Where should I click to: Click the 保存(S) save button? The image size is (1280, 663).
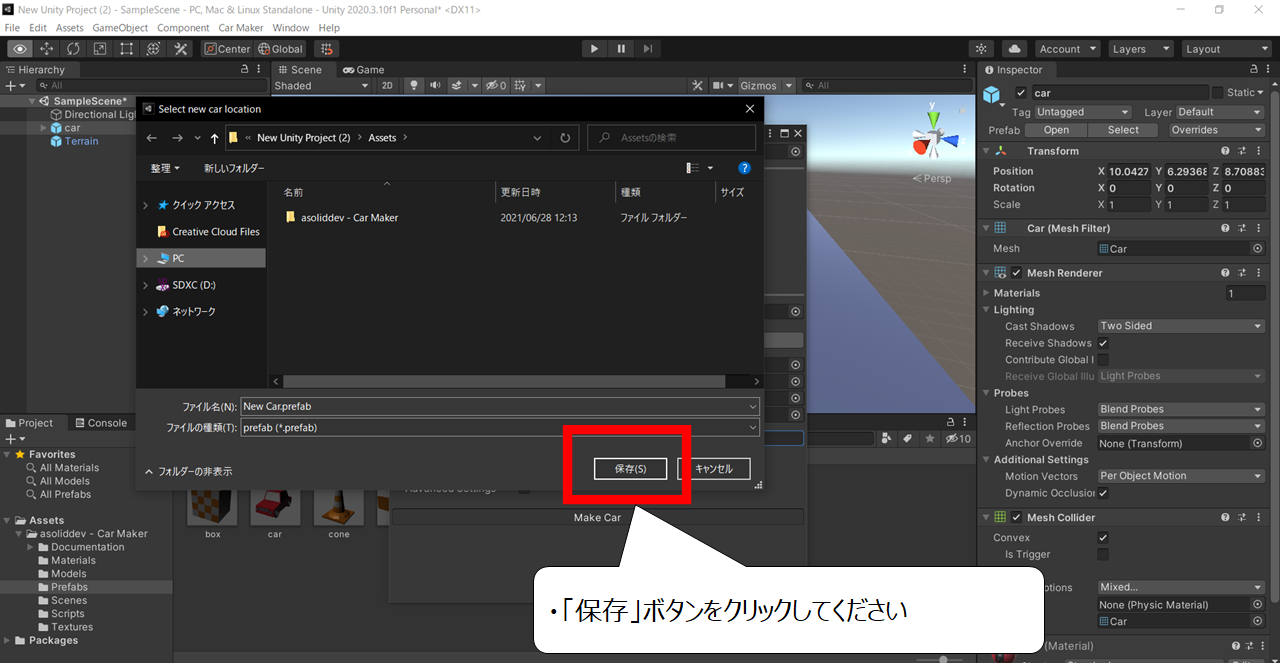[x=630, y=469]
